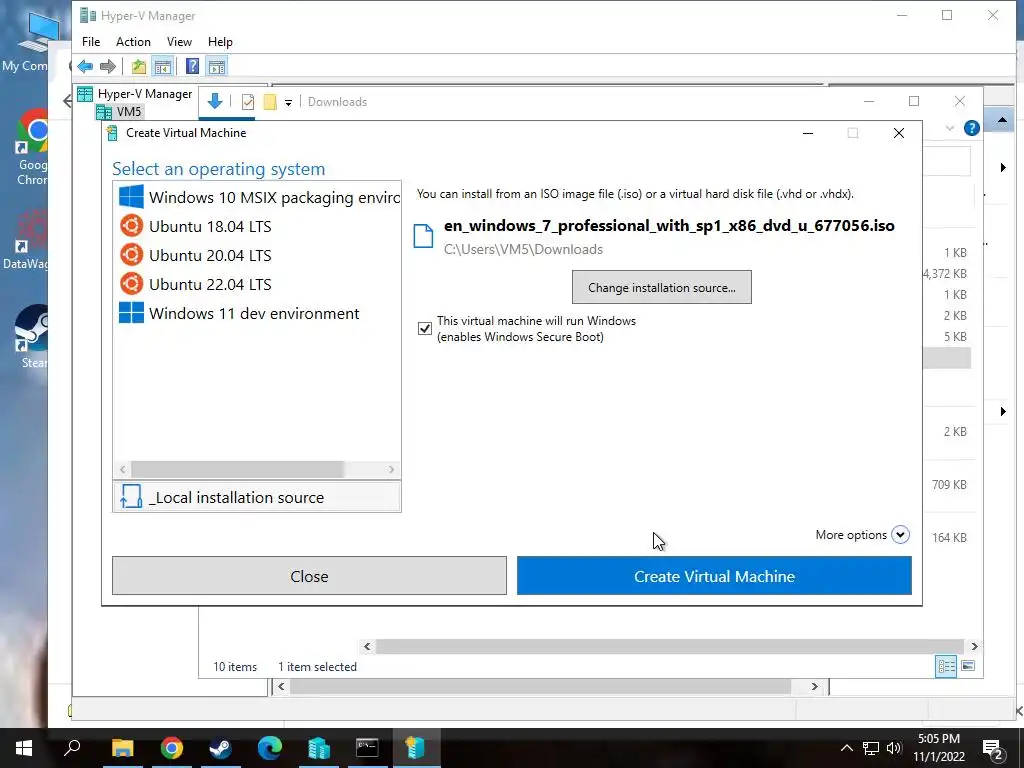Toggle the Show/Hide Console Tree toolbar icon
Viewport: 1024px width, 768px height.
tap(162, 66)
